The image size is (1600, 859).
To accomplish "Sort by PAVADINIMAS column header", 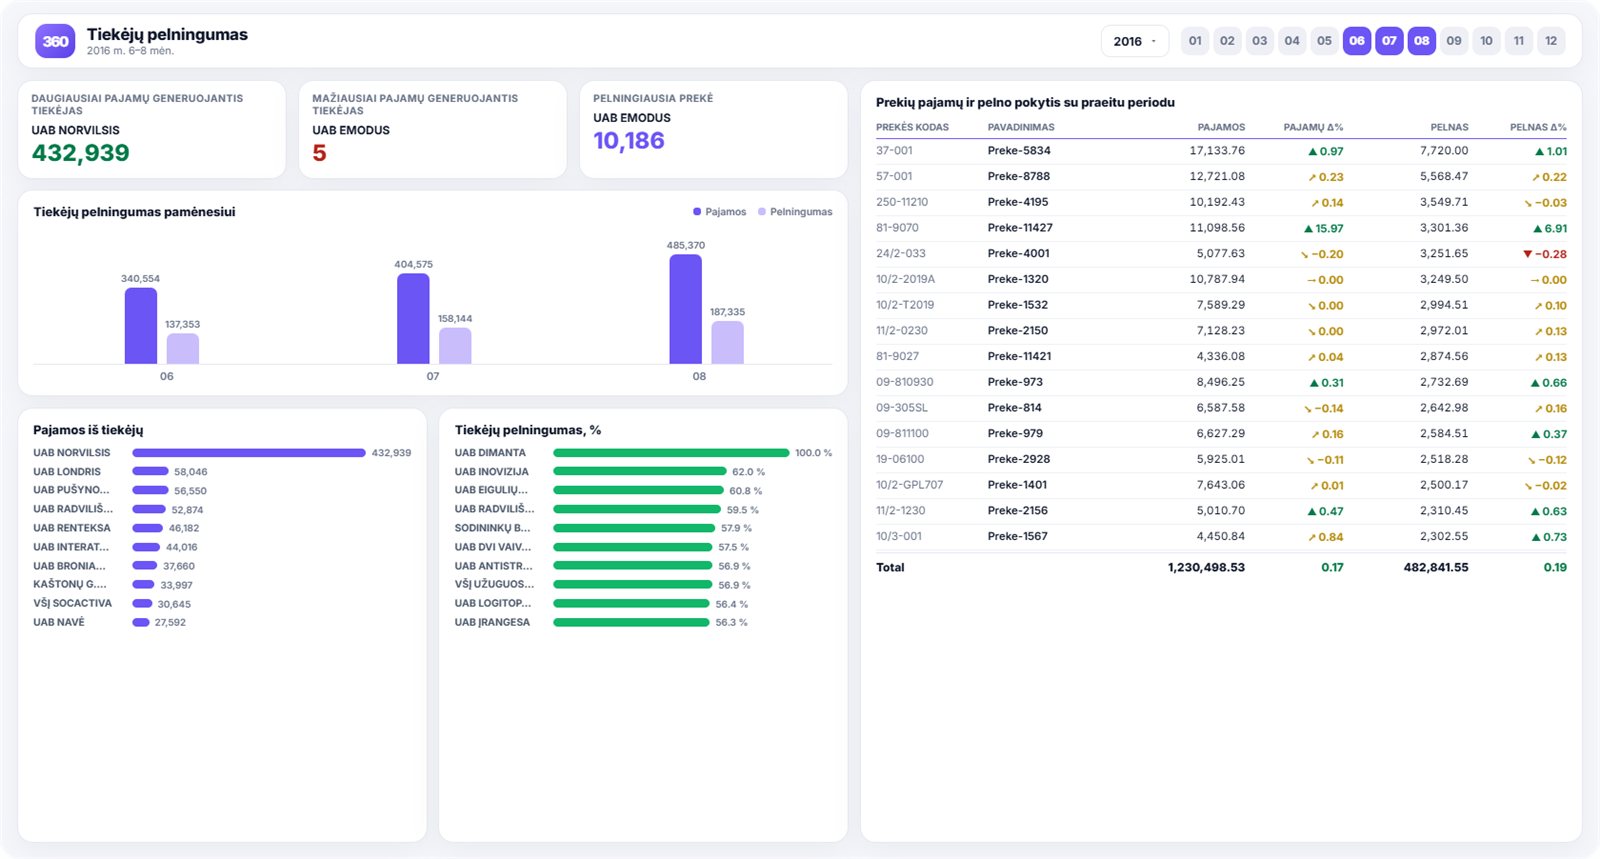I will tap(1021, 127).
